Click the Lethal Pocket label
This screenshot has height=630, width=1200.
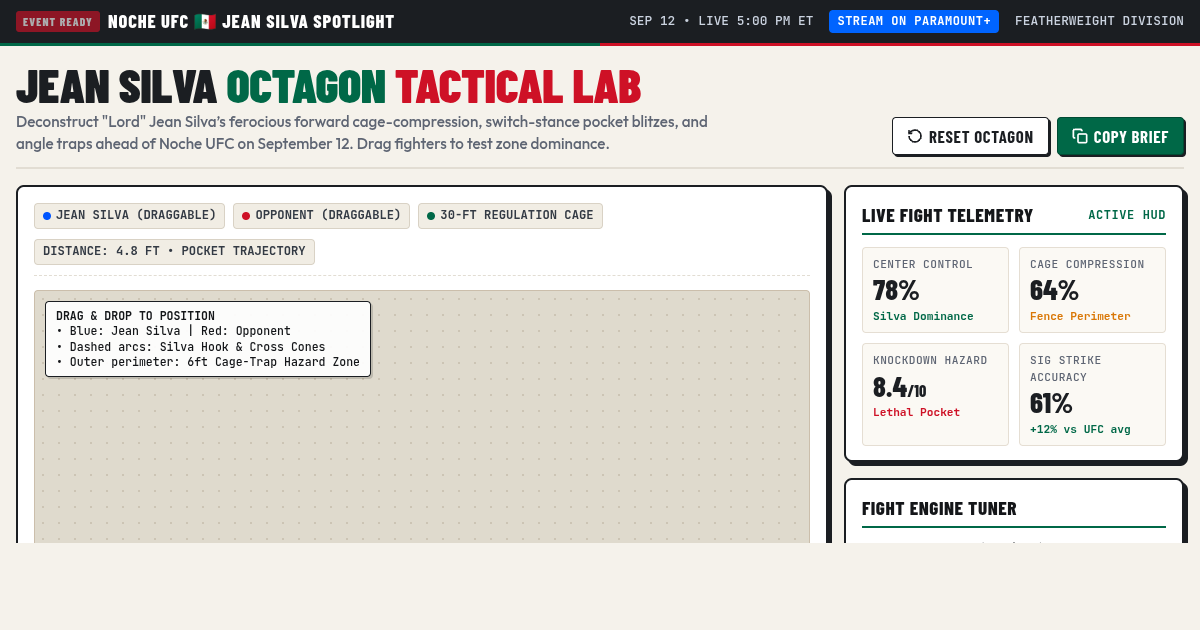tap(916, 412)
